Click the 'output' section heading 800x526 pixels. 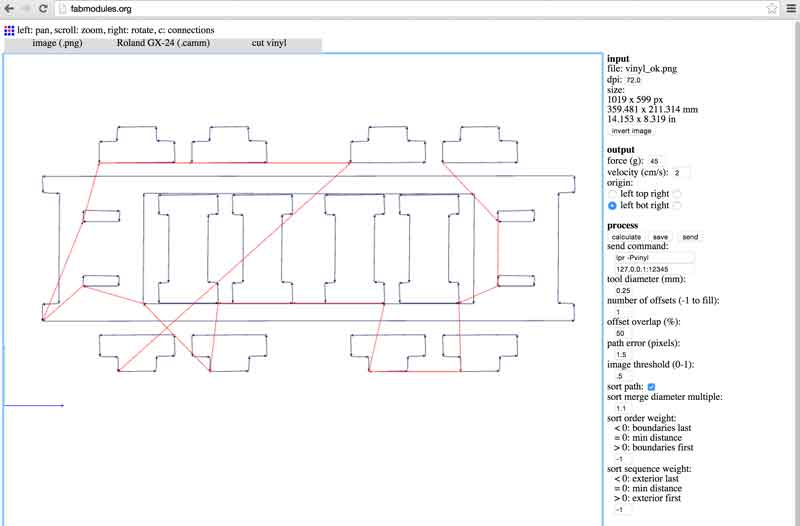[x=621, y=150]
